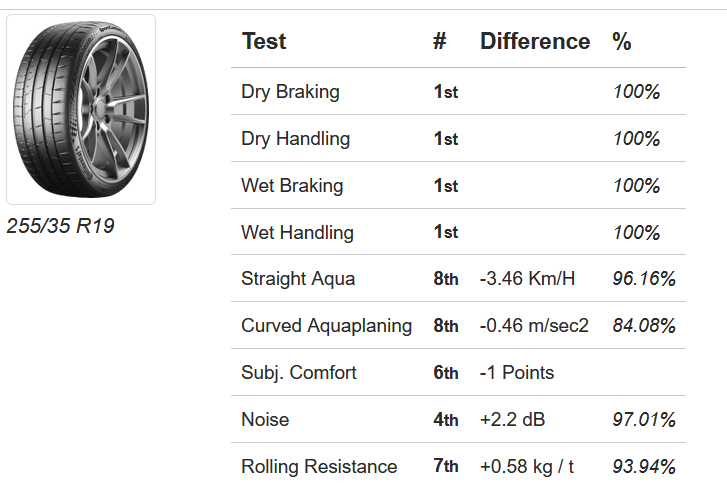Click the 255/35 R19 size label

point(60,226)
